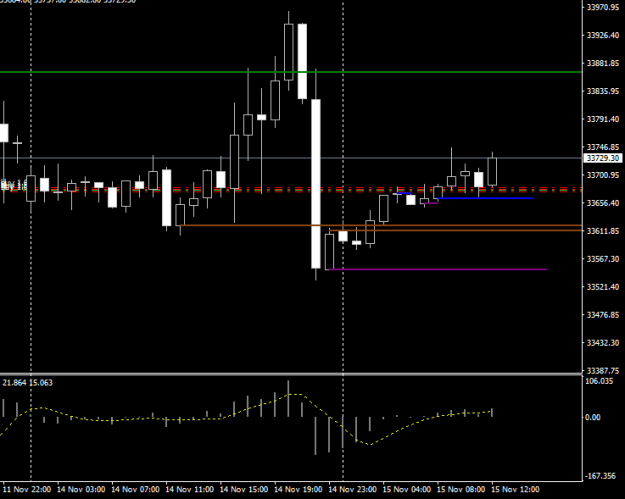Image resolution: width=625 pixels, height=499 pixels.
Task: Select the long purple horizontal line near 33567.30
Action: [x=437, y=269]
